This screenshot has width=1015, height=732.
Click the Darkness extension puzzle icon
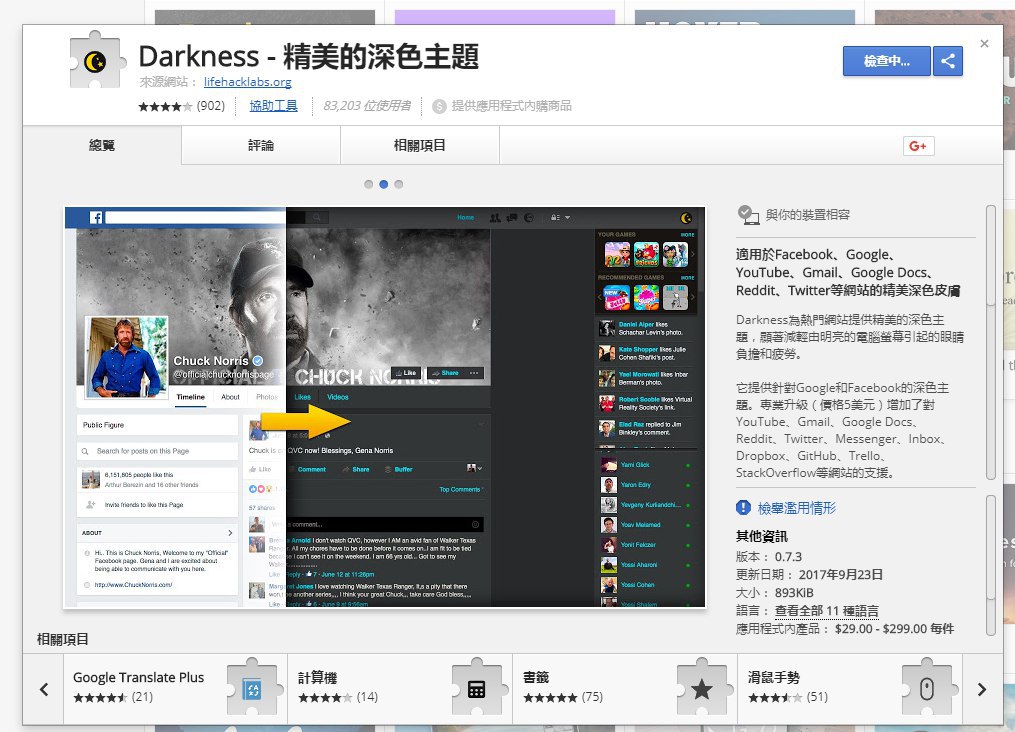pos(95,62)
